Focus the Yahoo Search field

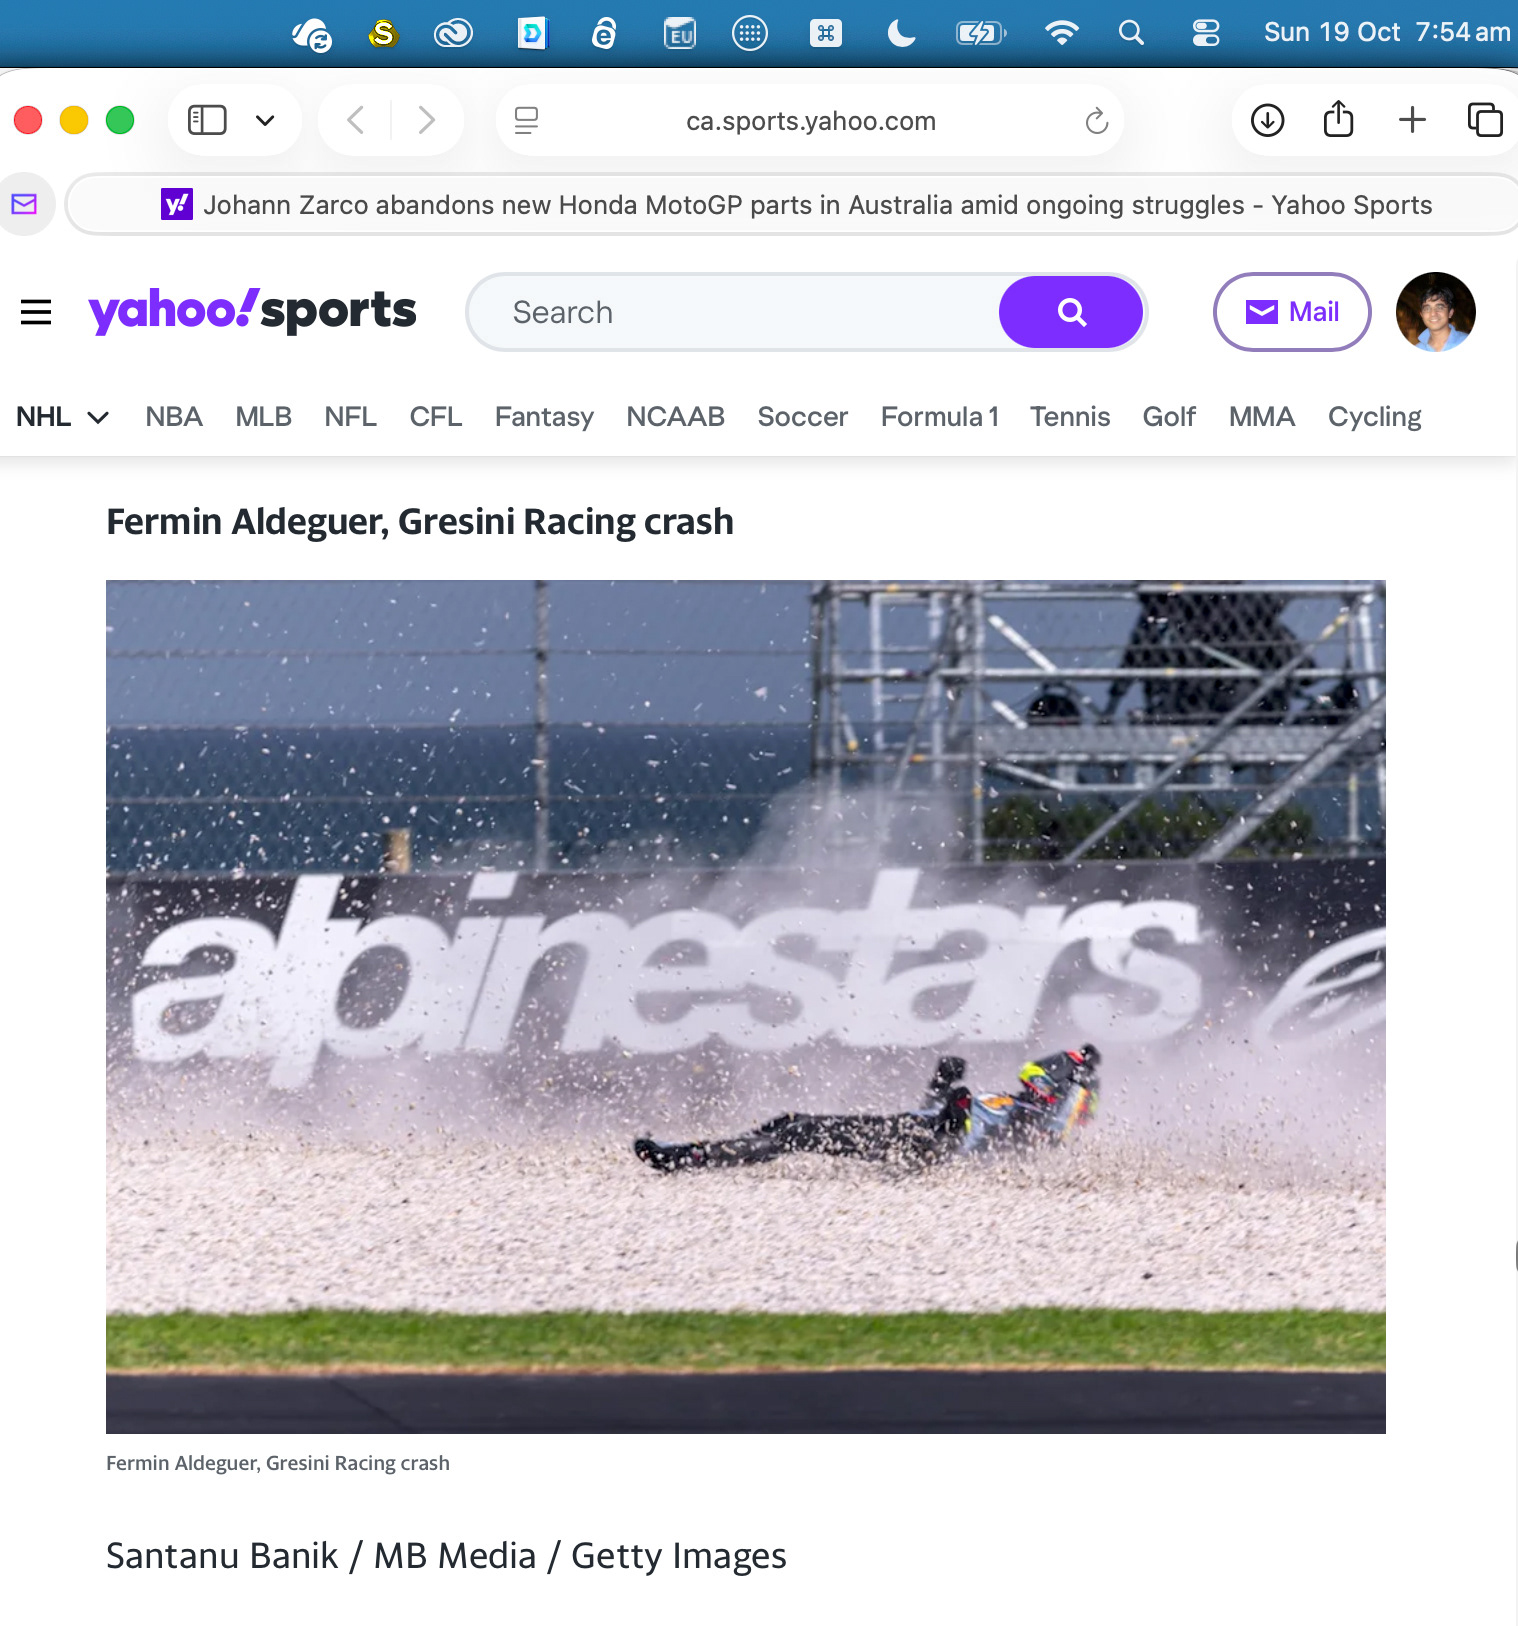[735, 312]
